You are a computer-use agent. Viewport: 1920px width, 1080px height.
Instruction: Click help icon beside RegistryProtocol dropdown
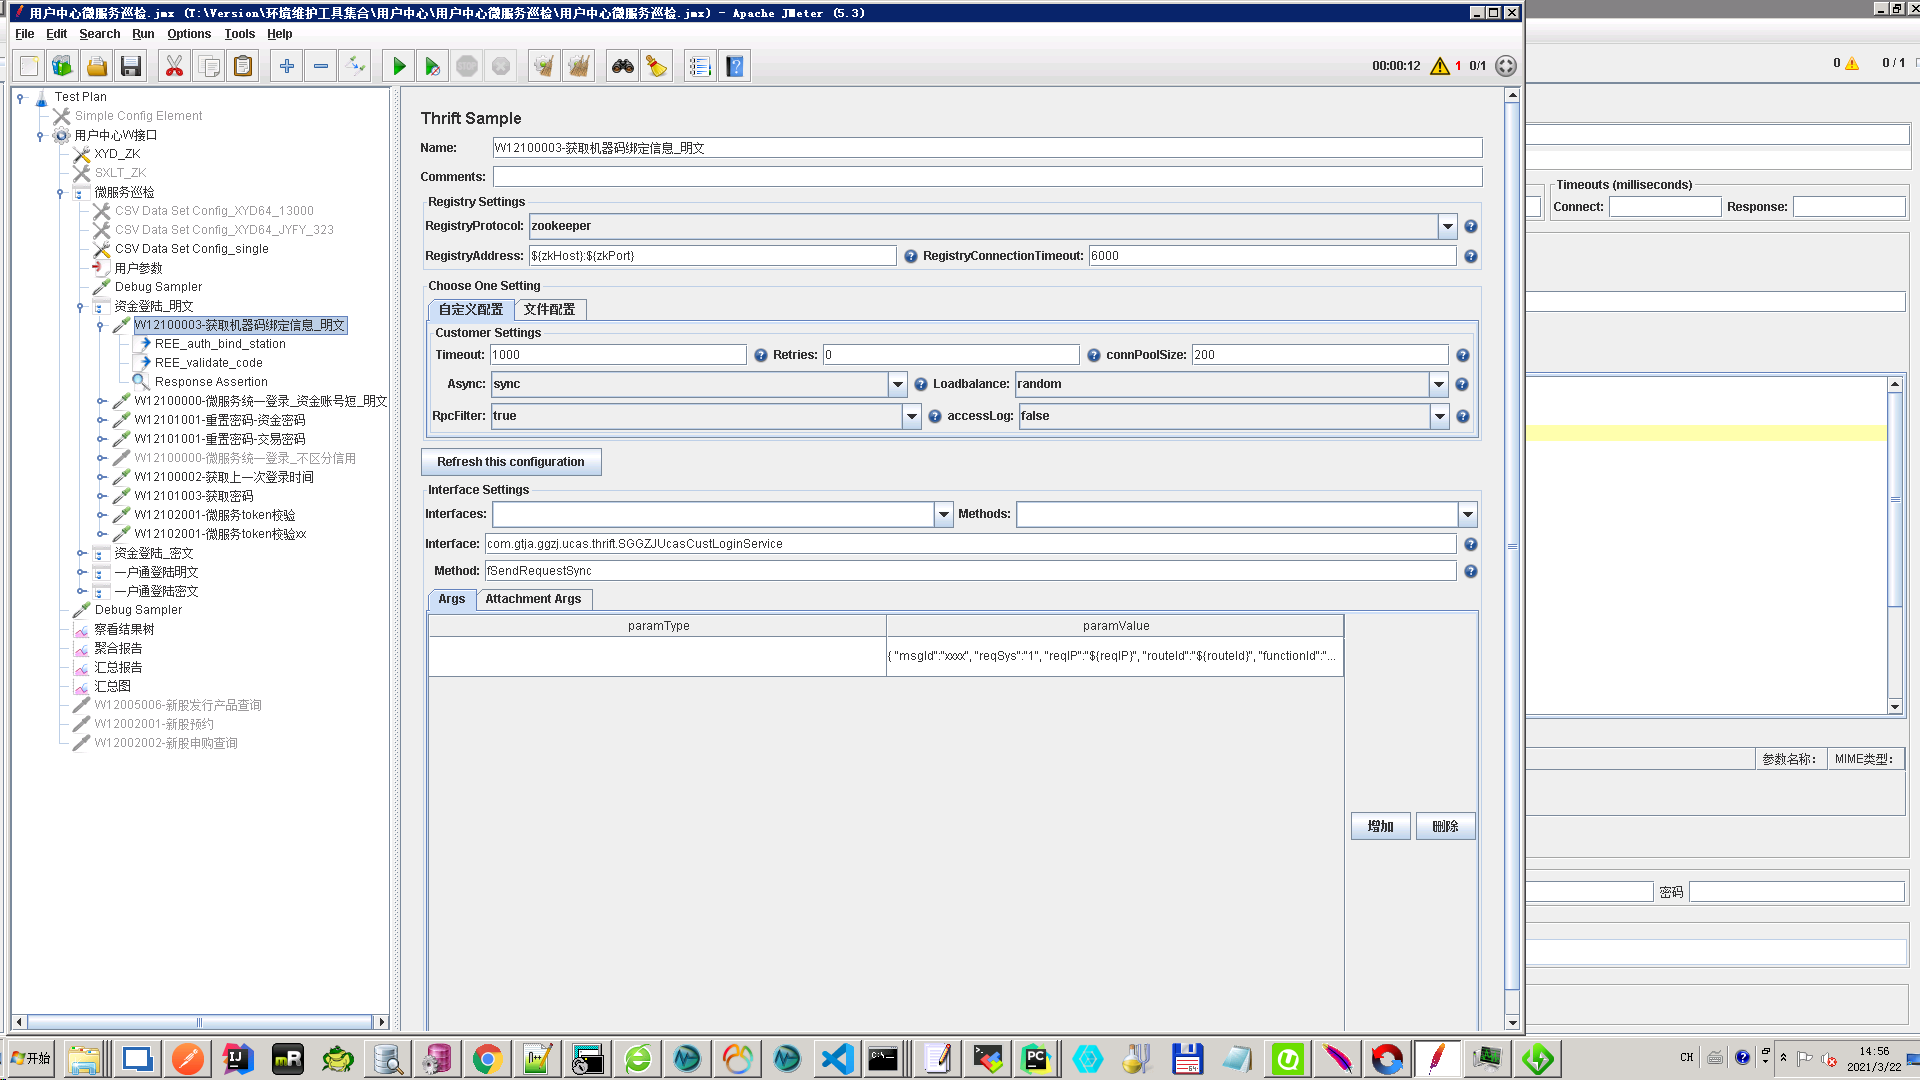click(x=1470, y=227)
